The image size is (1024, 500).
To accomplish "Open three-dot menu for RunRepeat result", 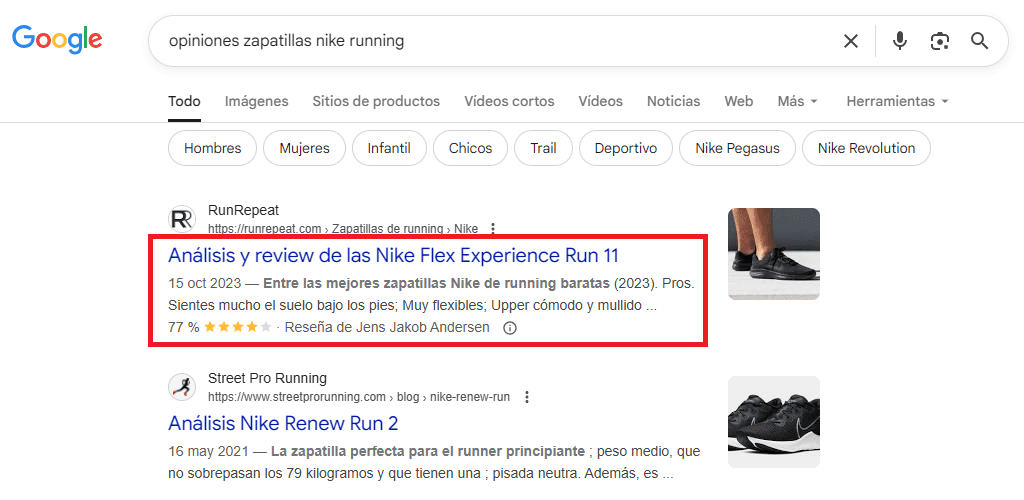I will click(492, 228).
